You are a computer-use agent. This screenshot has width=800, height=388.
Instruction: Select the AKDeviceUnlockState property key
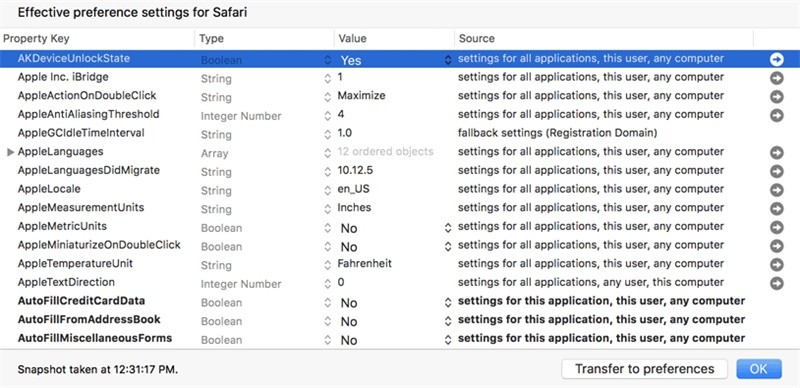pyautogui.click(x=73, y=58)
